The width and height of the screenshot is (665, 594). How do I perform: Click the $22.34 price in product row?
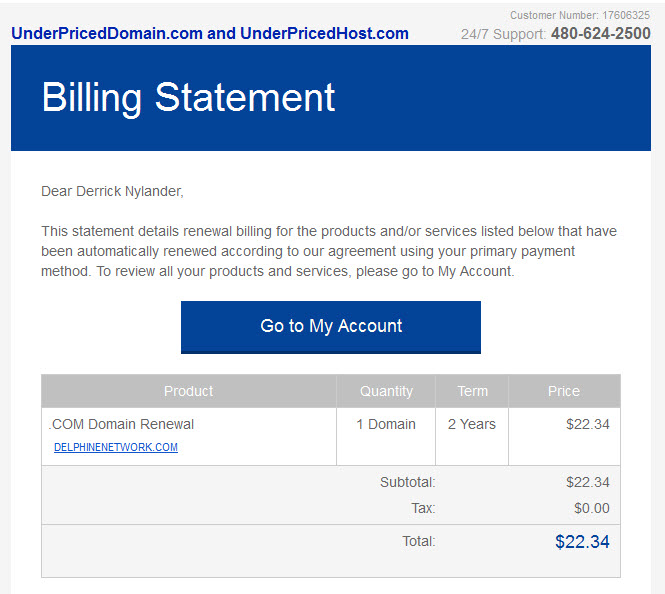[x=588, y=424]
